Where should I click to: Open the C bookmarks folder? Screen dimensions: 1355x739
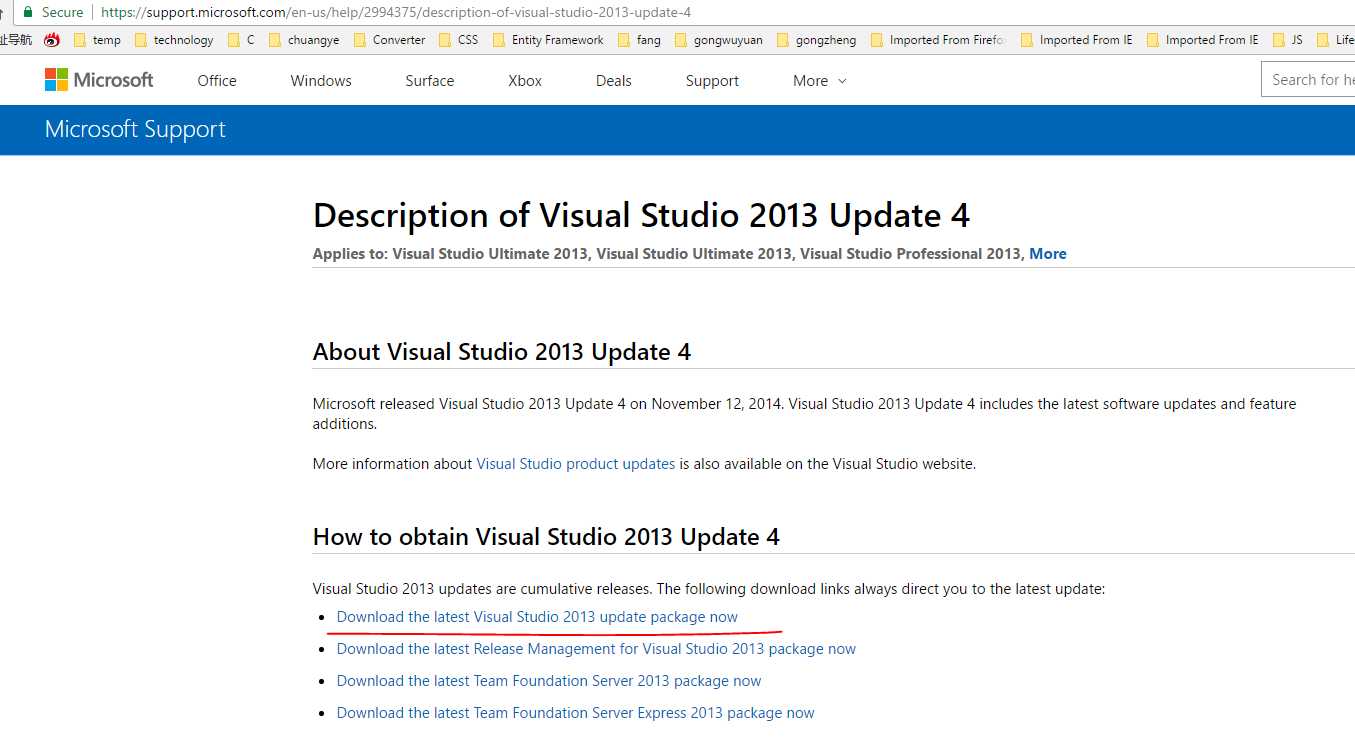point(241,40)
